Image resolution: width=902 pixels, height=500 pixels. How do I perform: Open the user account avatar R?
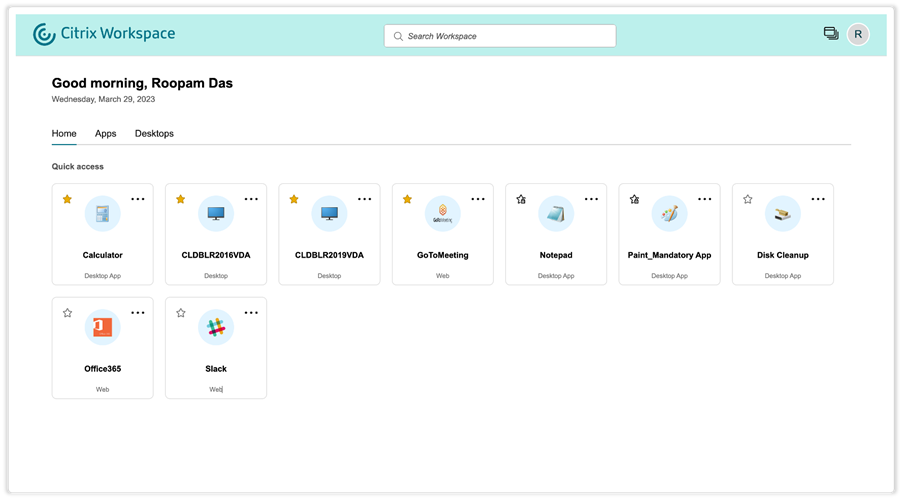858,35
